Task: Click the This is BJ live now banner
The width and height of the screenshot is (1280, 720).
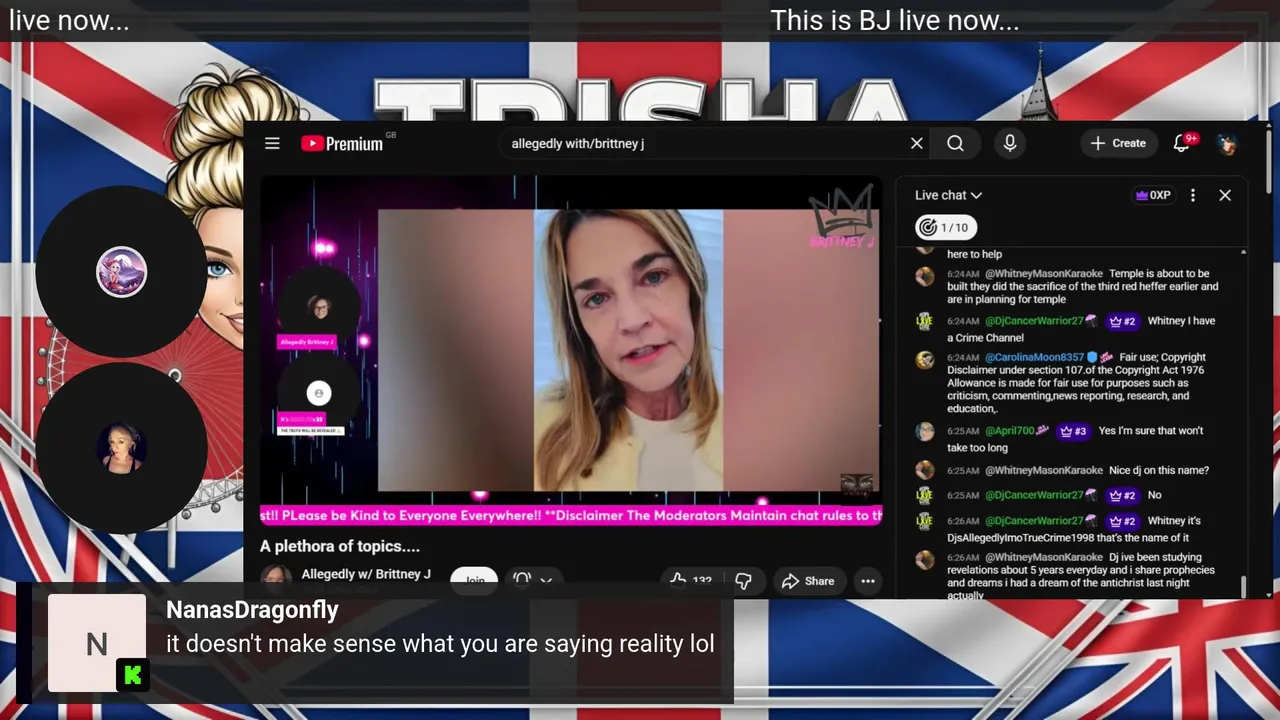Action: pos(894,21)
